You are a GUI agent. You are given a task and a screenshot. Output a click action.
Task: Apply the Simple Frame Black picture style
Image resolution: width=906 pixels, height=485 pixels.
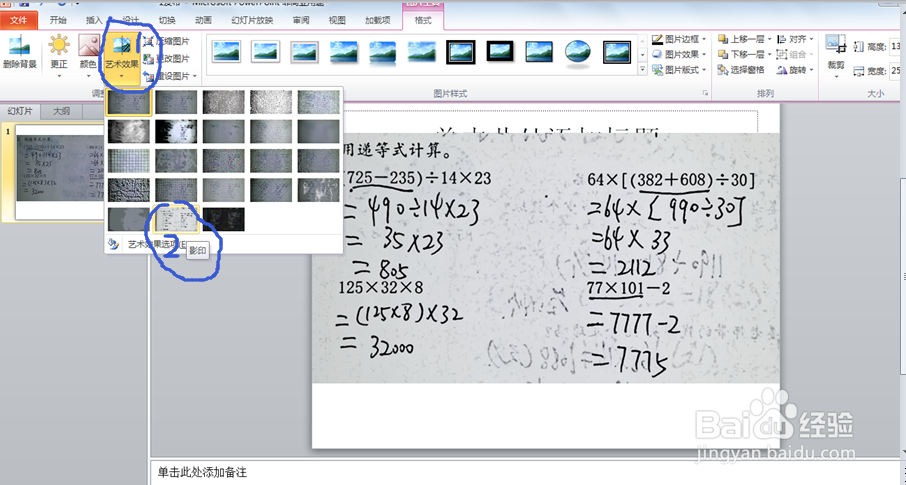539,52
